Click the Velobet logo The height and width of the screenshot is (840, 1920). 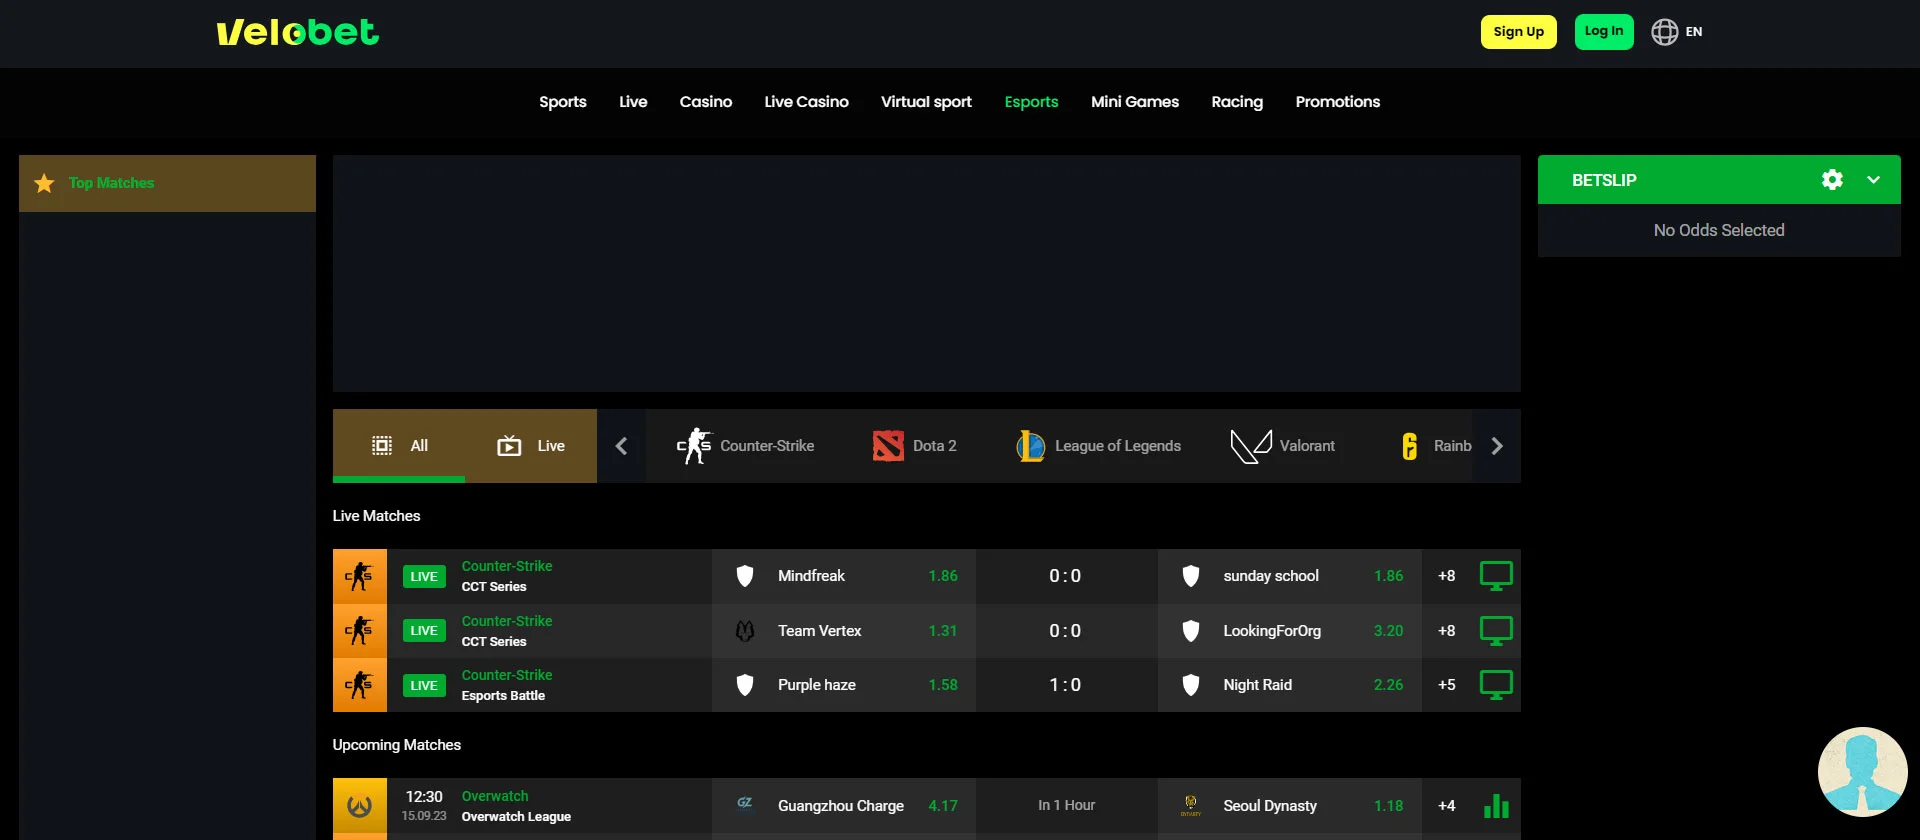tap(298, 33)
